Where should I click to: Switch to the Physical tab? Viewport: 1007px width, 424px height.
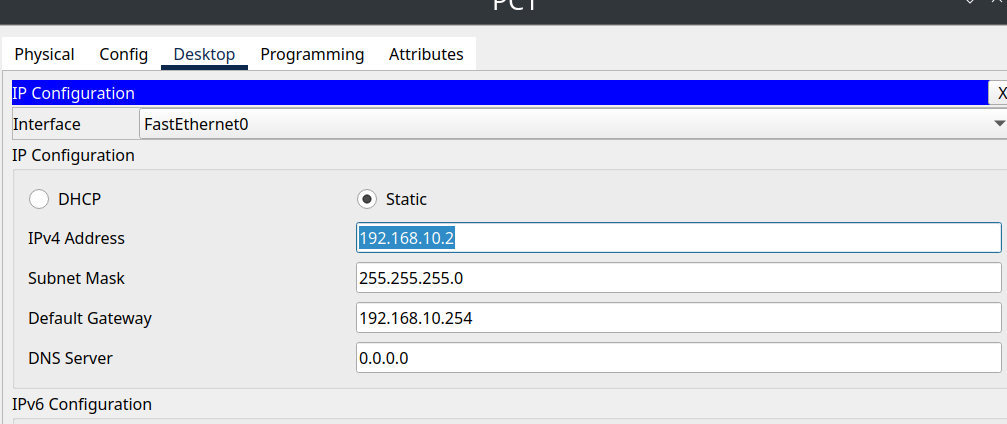pyautogui.click(x=44, y=54)
